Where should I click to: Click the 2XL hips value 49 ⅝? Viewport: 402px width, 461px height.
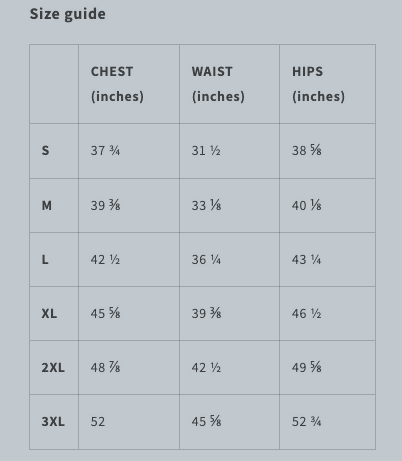[x=307, y=368]
